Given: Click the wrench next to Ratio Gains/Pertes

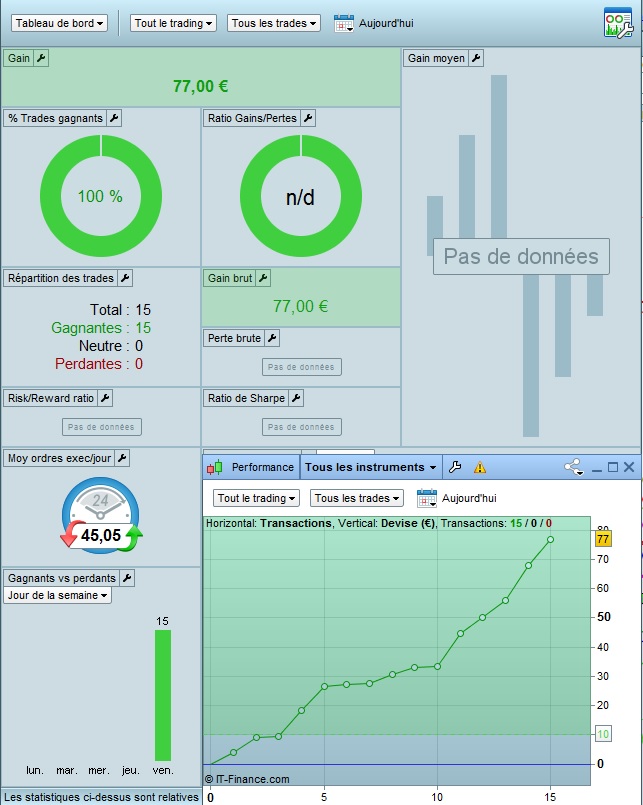Looking at the screenshot, I should point(308,118).
